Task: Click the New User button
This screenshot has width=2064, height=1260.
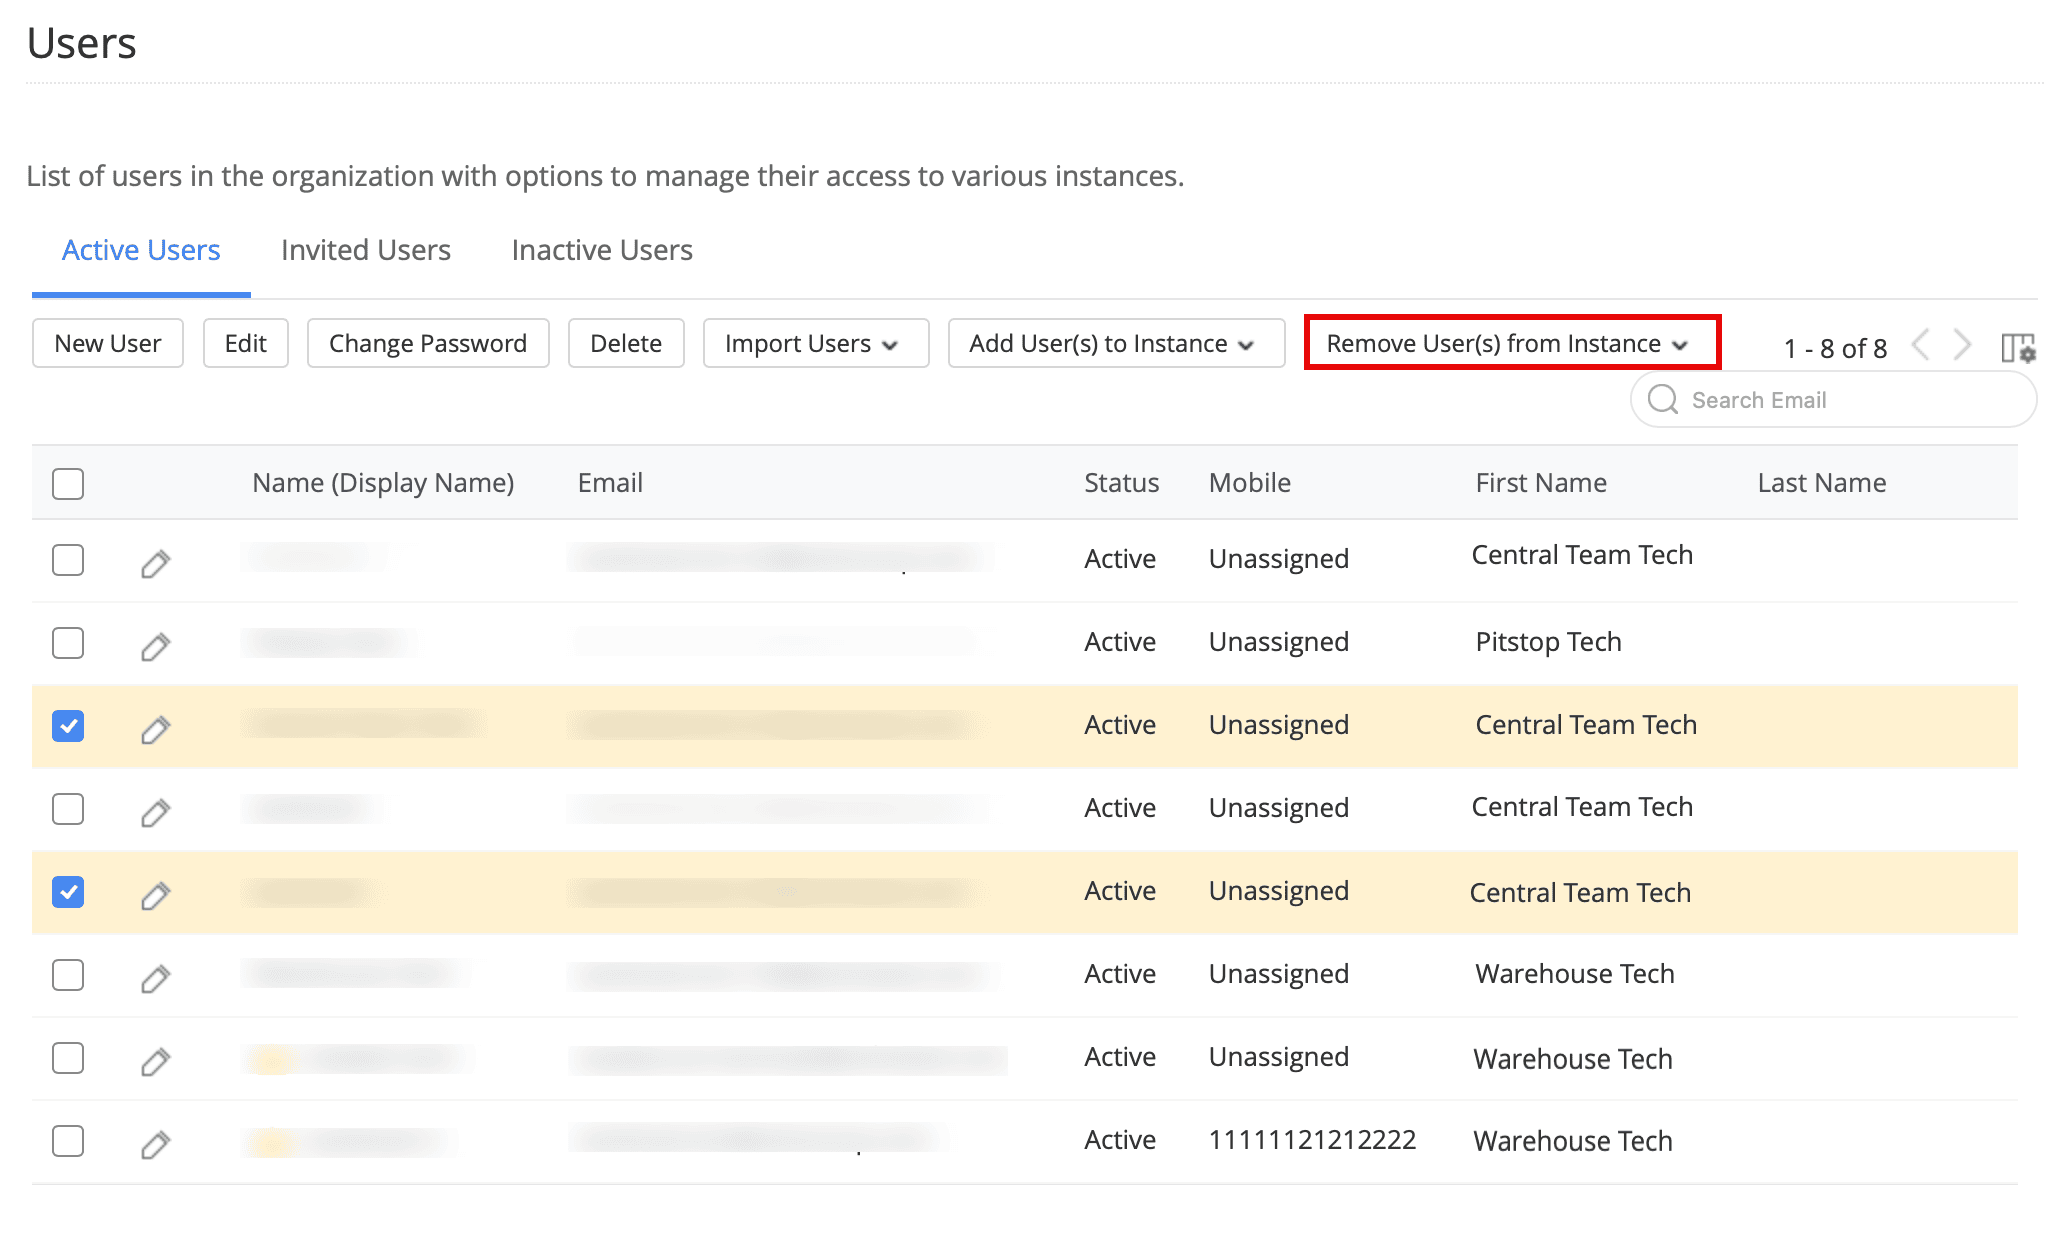Action: click(x=108, y=343)
